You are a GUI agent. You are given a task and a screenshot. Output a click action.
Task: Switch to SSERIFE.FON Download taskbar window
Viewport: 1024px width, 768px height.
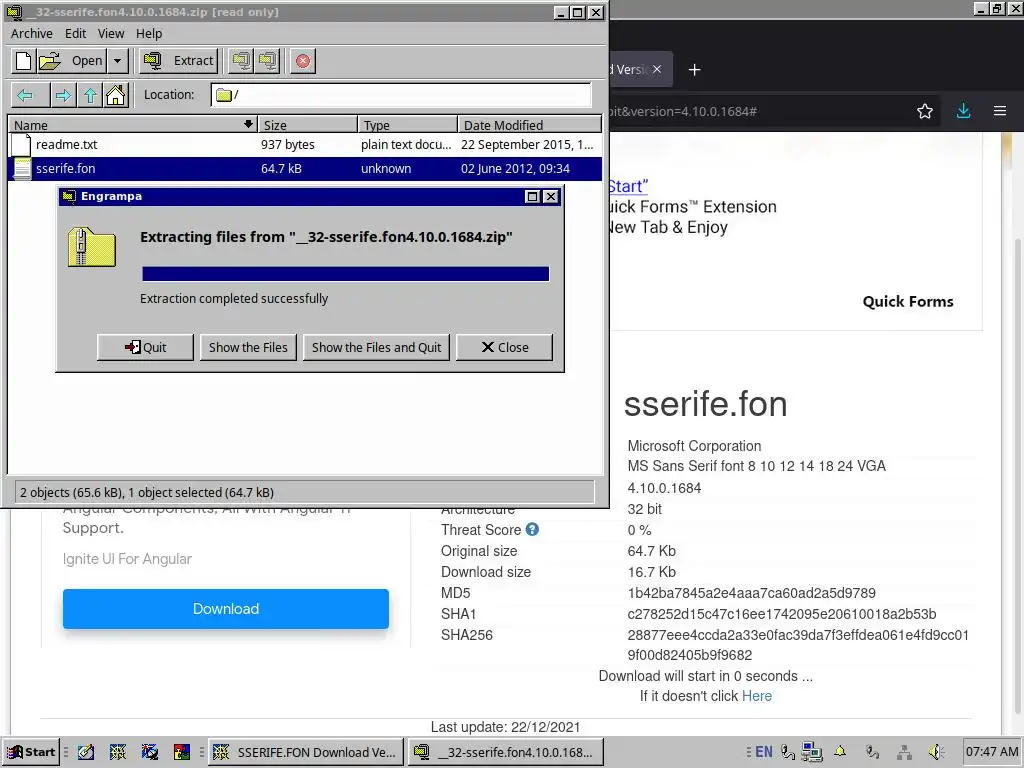(306, 752)
